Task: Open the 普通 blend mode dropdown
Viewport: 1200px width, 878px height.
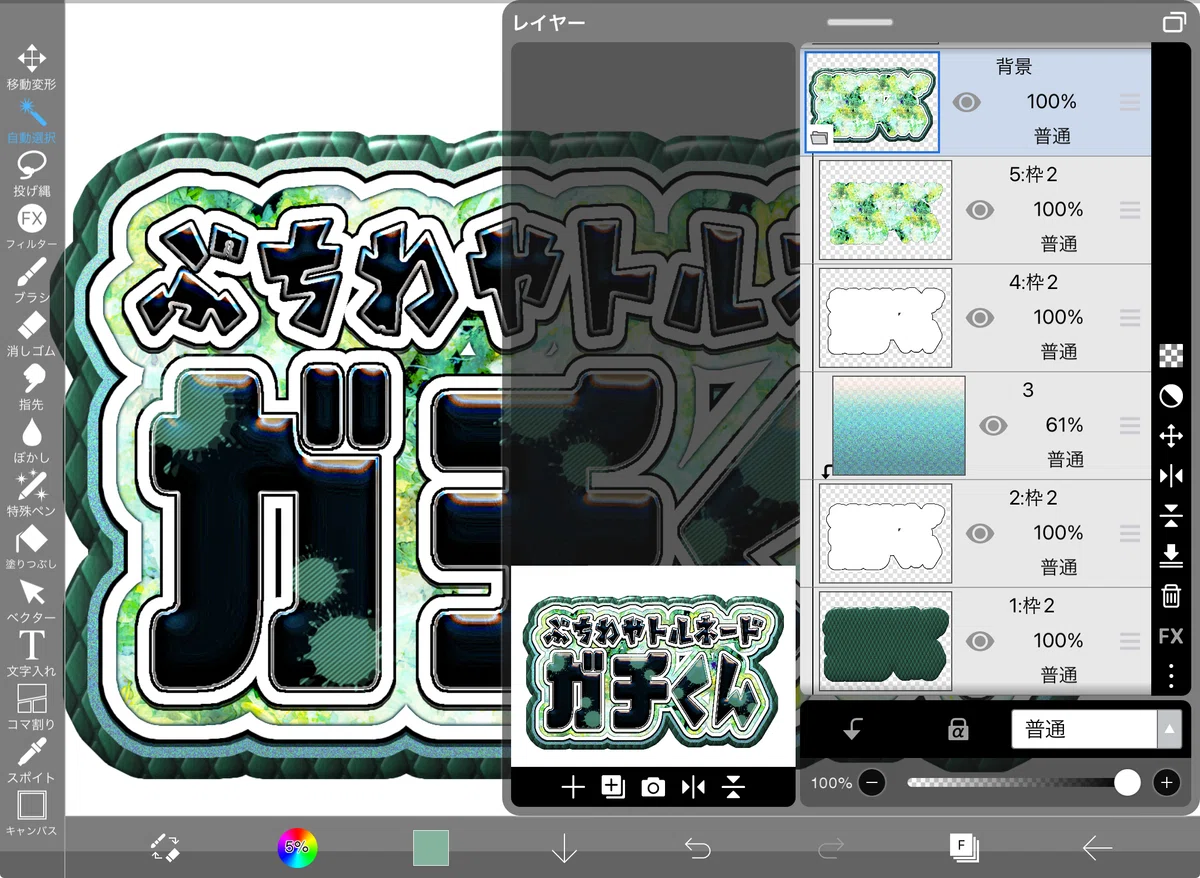Action: coord(1097,731)
